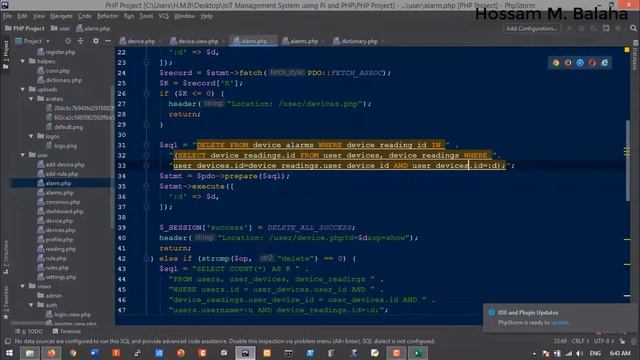Hide the Project tool window

pos(108,41)
